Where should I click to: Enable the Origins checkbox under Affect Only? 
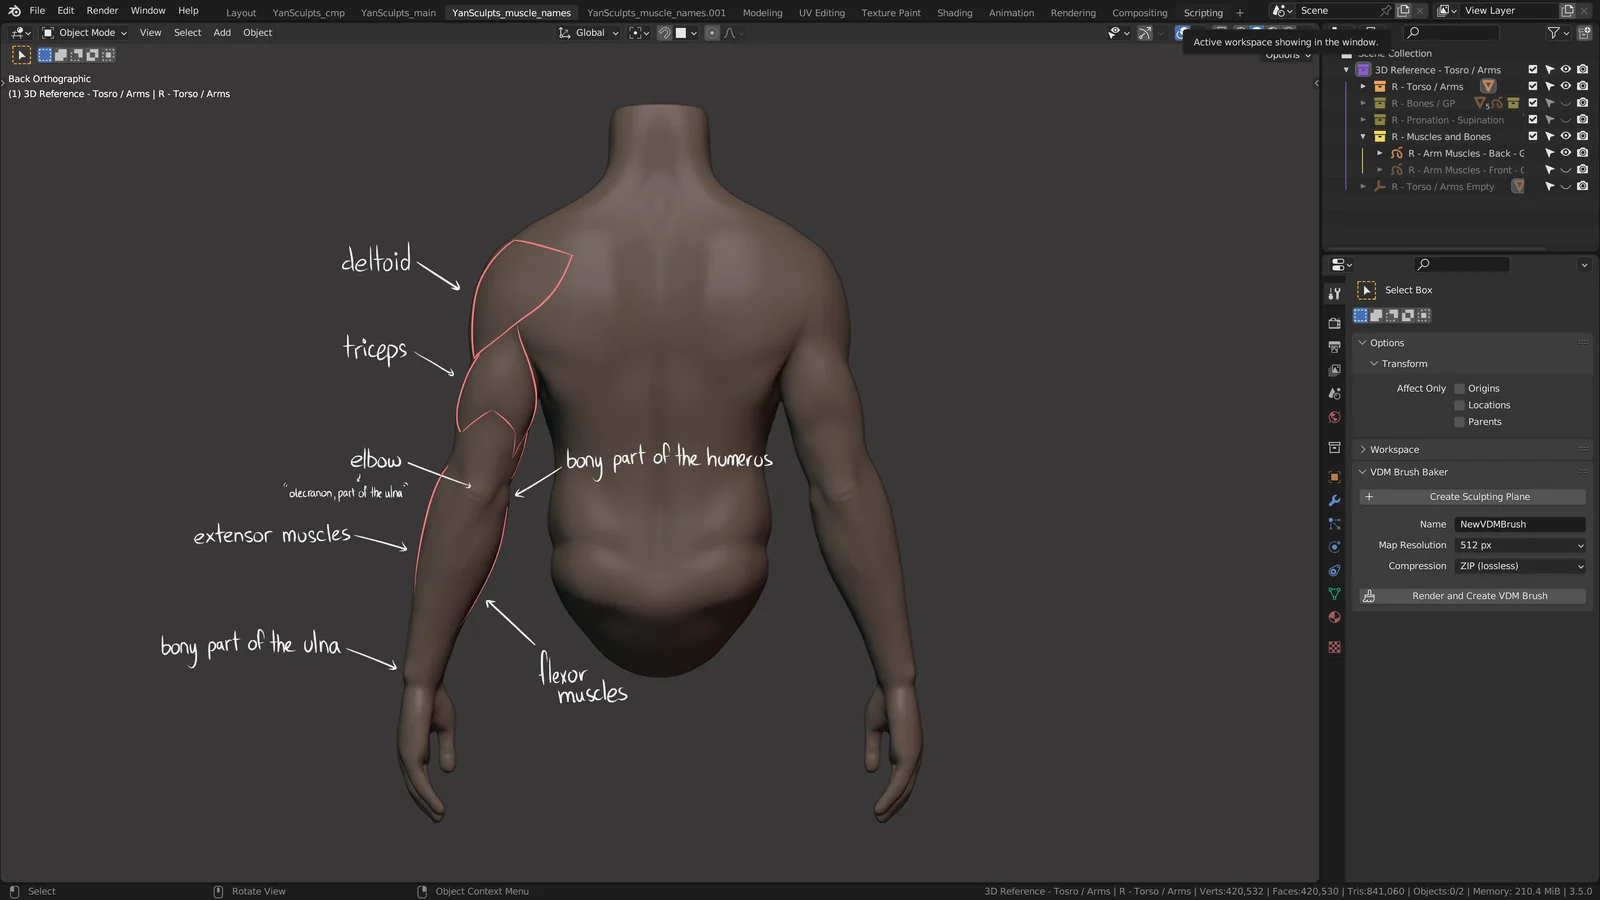[1459, 388]
